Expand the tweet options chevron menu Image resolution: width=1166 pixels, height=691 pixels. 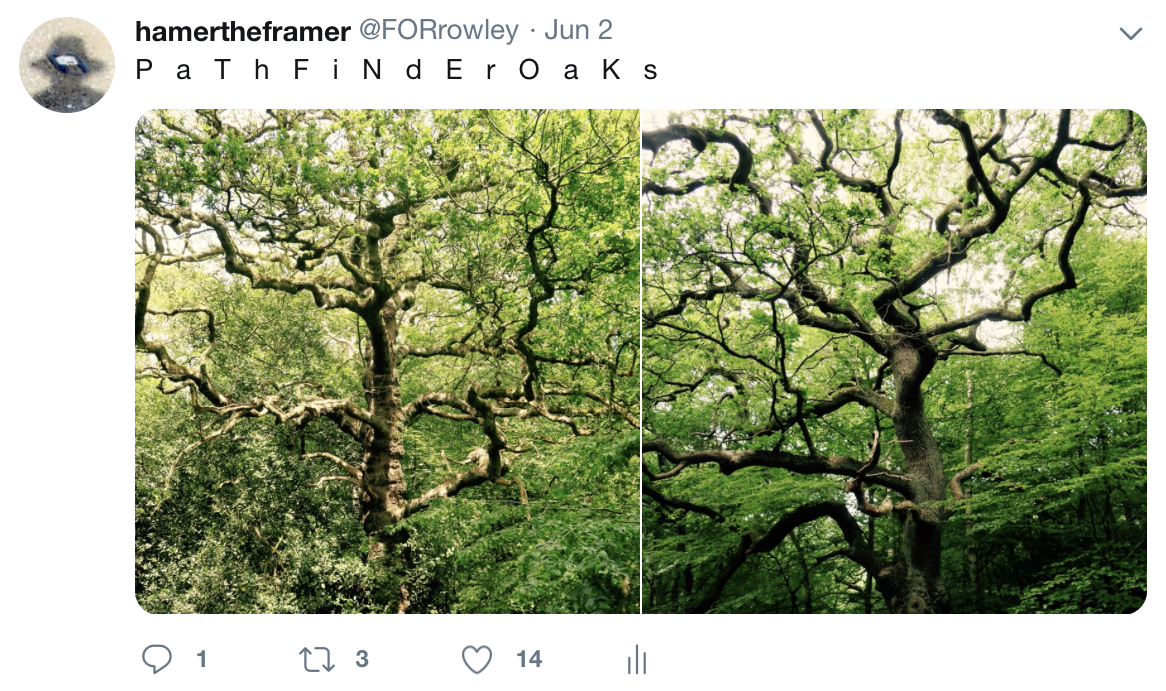[x=1130, y=33]
